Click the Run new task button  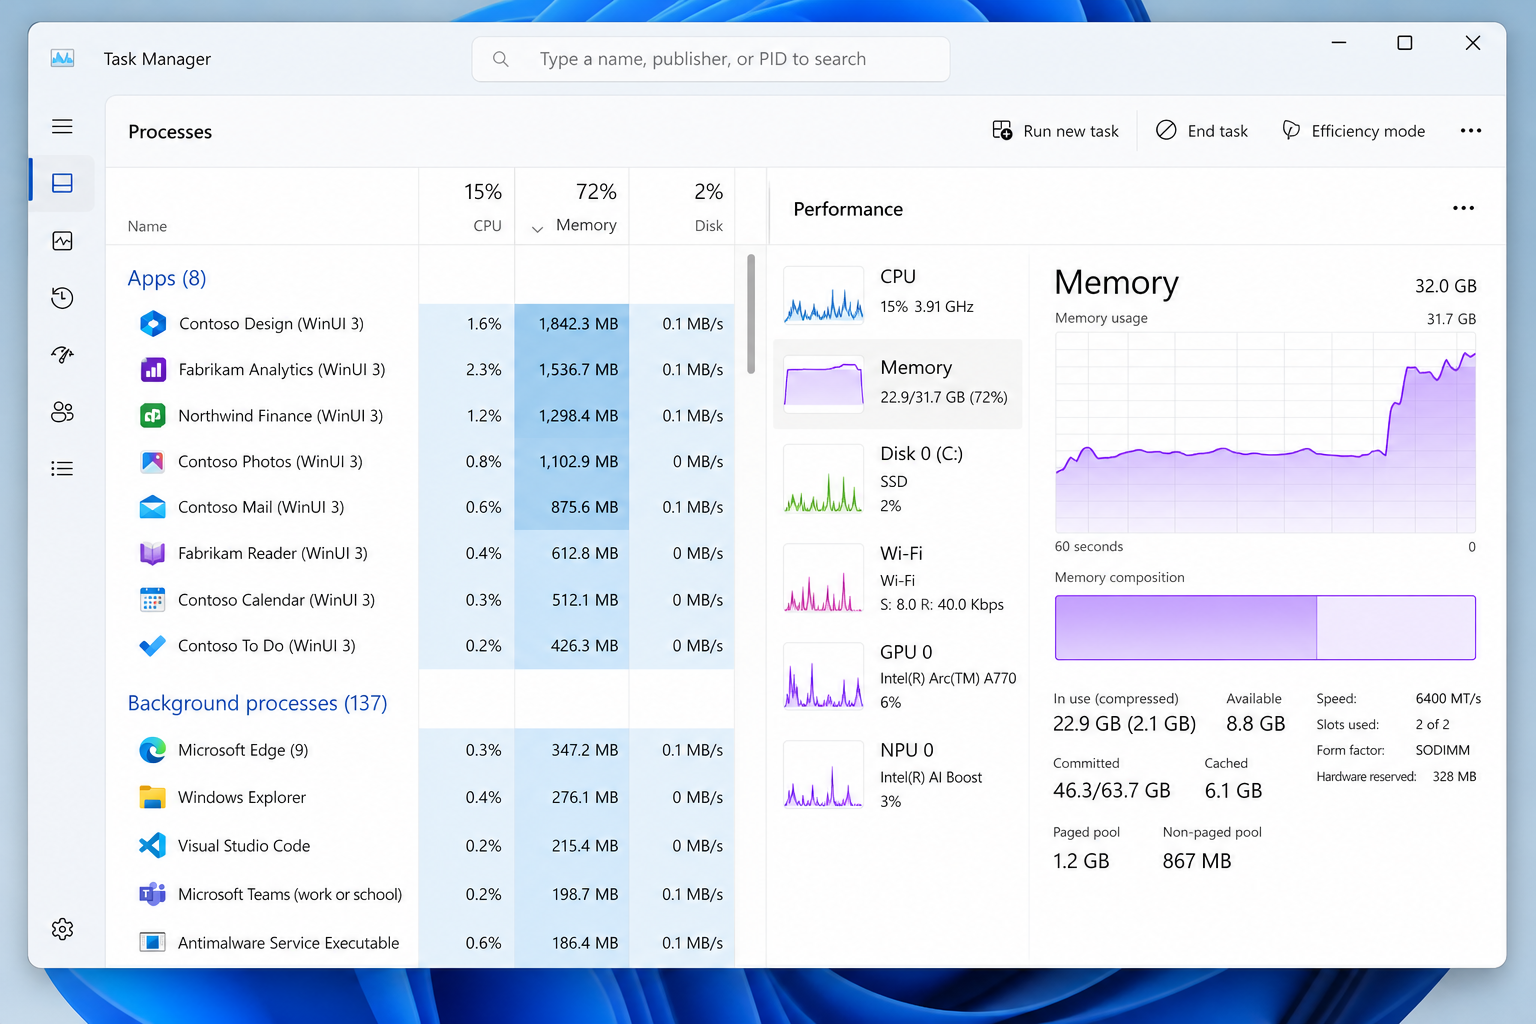point(1056,131)
